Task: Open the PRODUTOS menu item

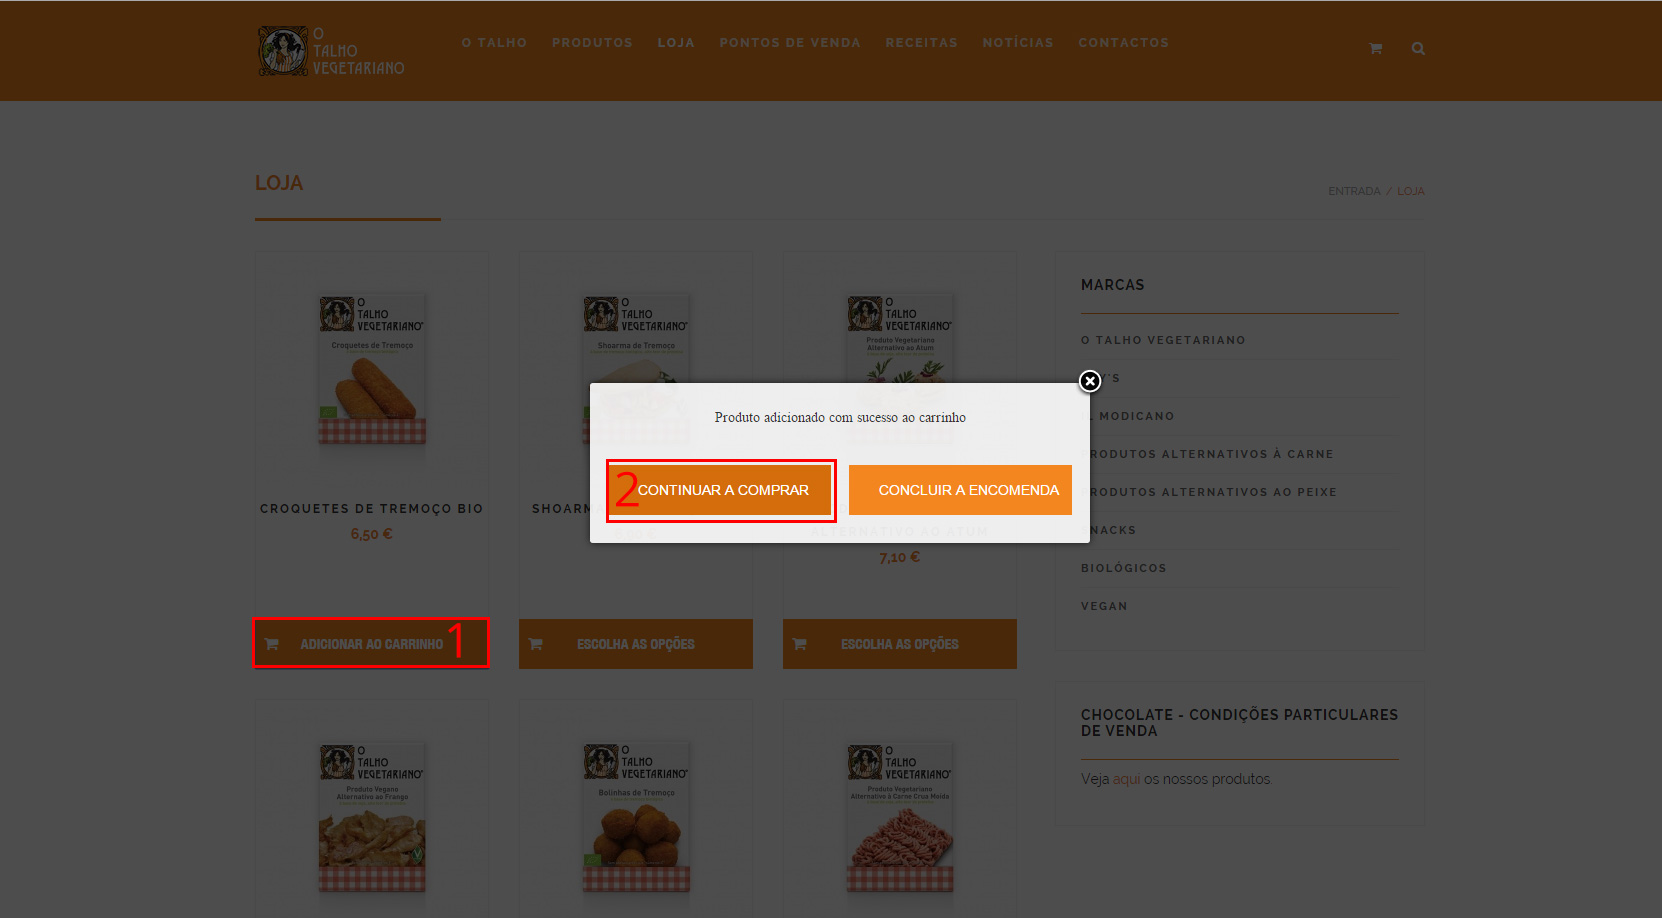Action: coord(592,43)
